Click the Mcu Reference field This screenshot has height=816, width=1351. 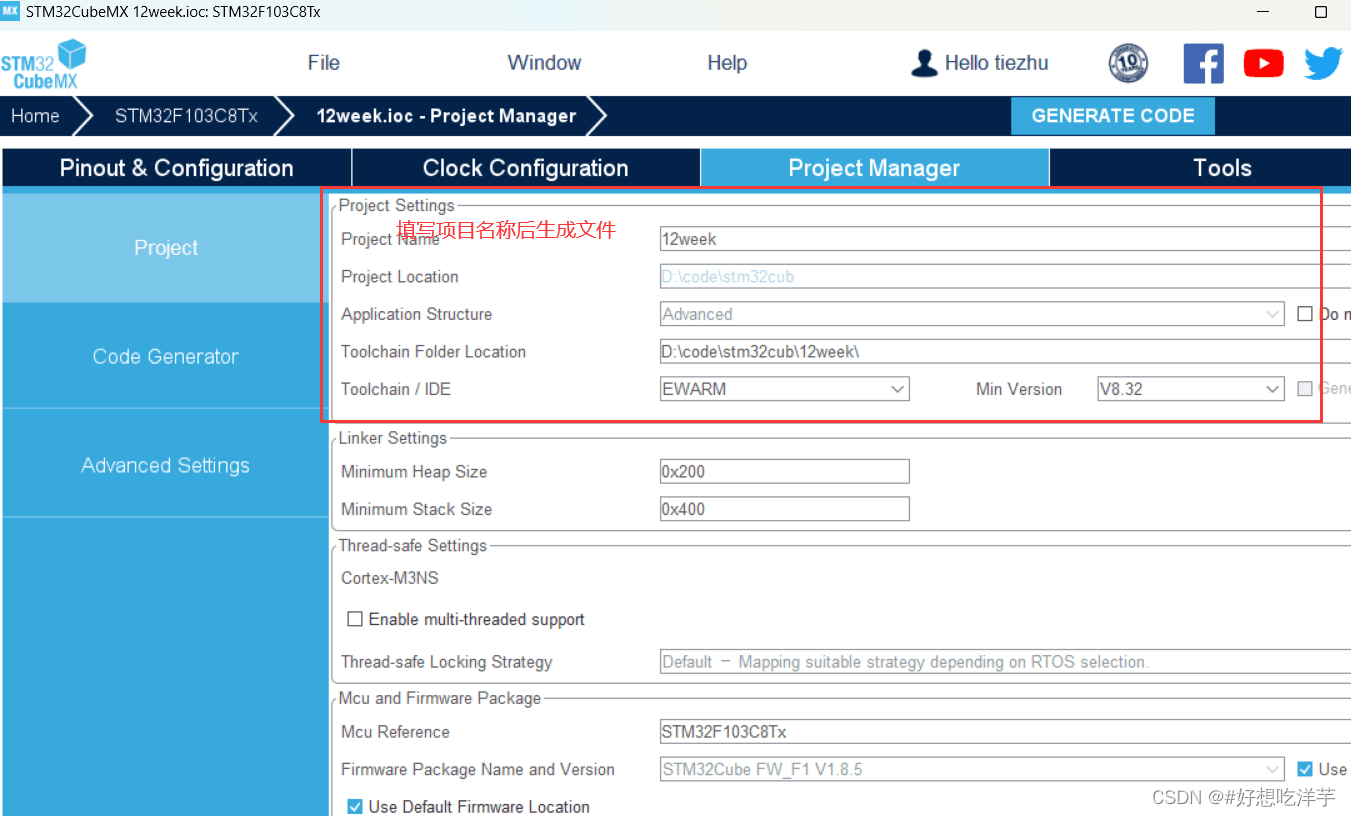(x=1005, y=732)
